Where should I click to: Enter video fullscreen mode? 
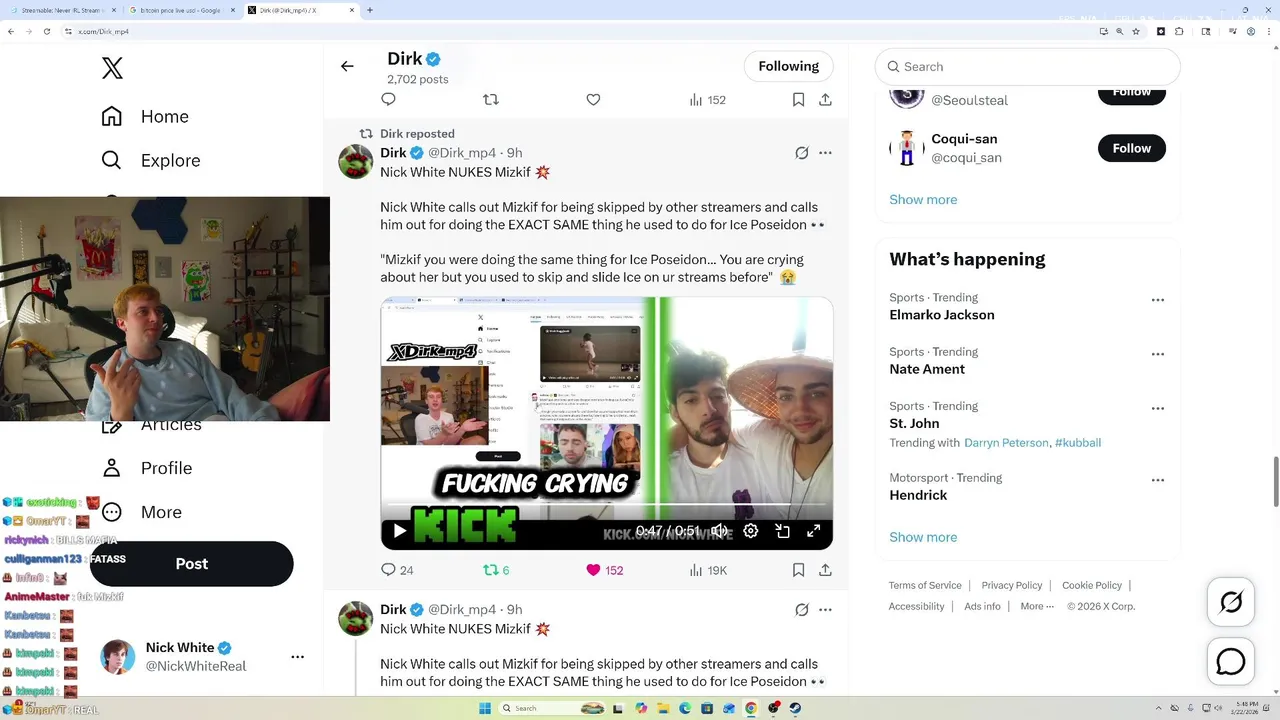pyautogui.click(x=814, y=531)
